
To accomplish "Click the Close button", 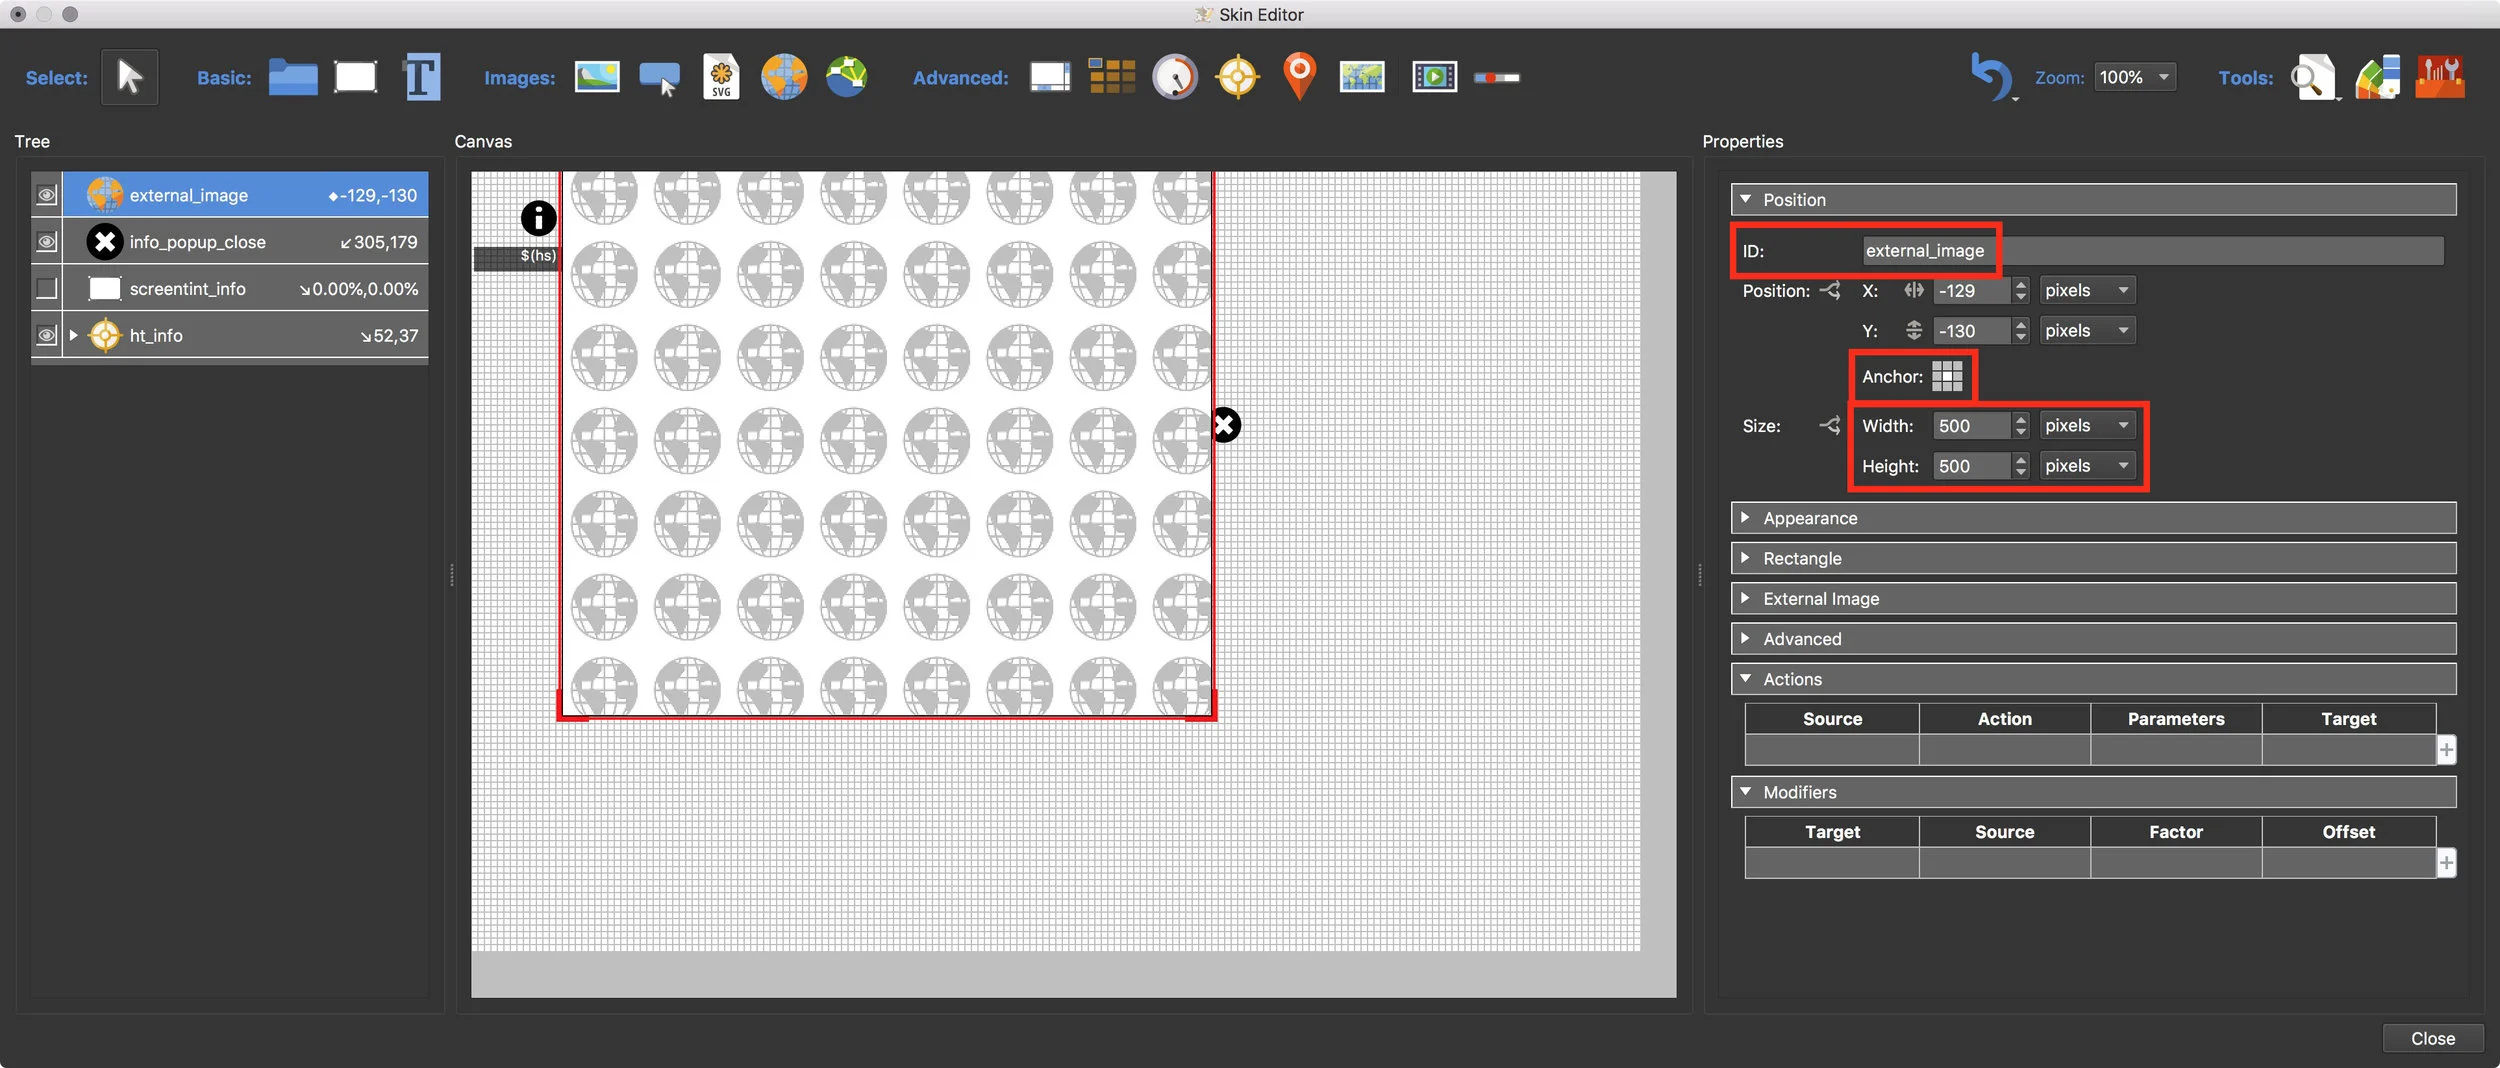I will click(2432, 1039).
